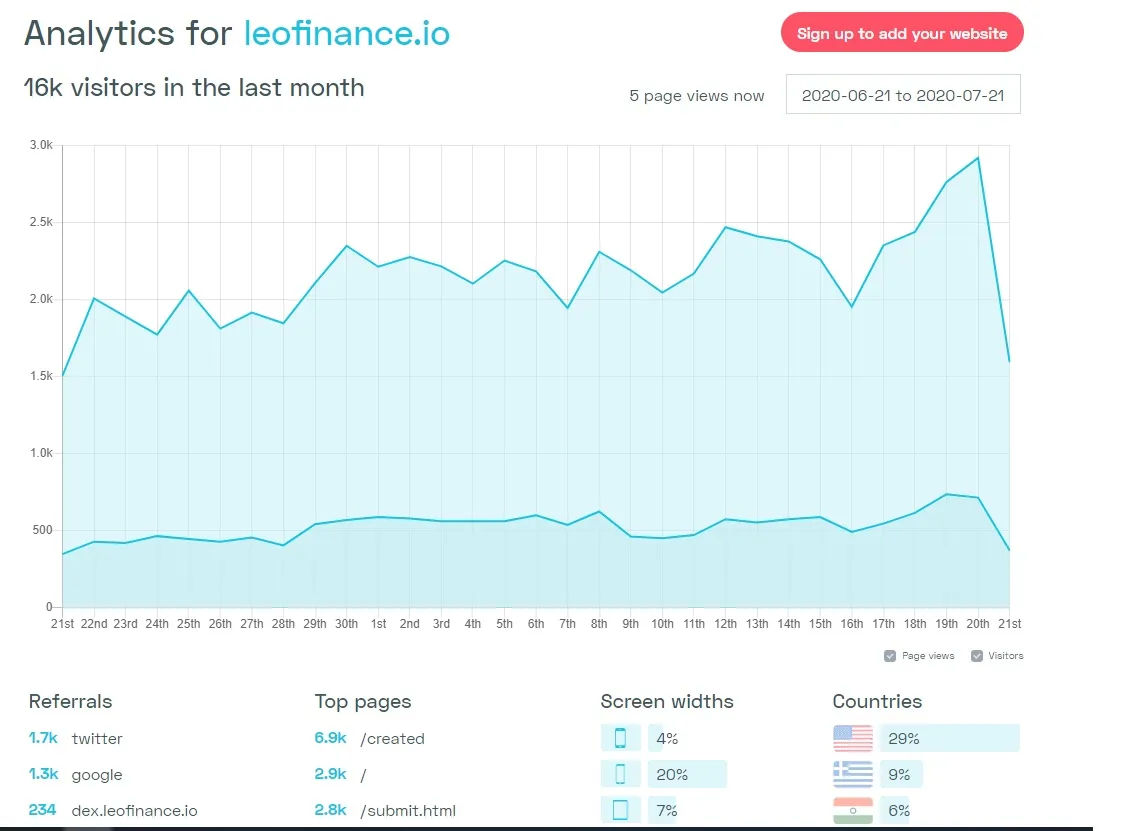Open the leofinance.io link in heading
Image resolution: width=1138 pixels, height=831 pixels.
pos(347,33)
